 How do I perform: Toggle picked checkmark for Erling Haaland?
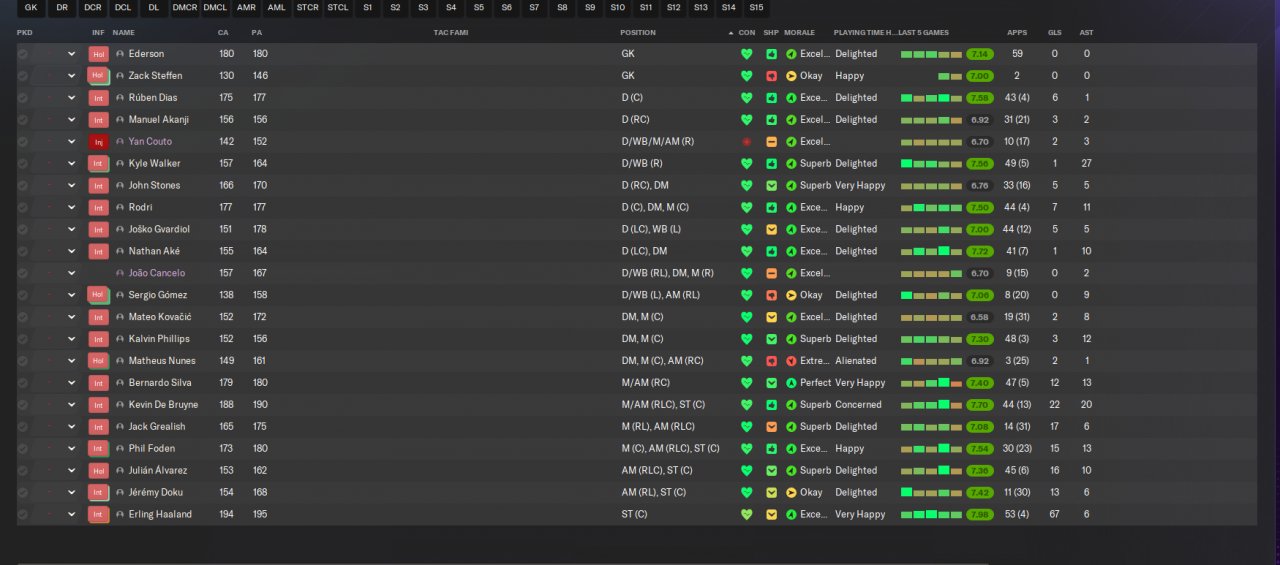coord(23,515)
